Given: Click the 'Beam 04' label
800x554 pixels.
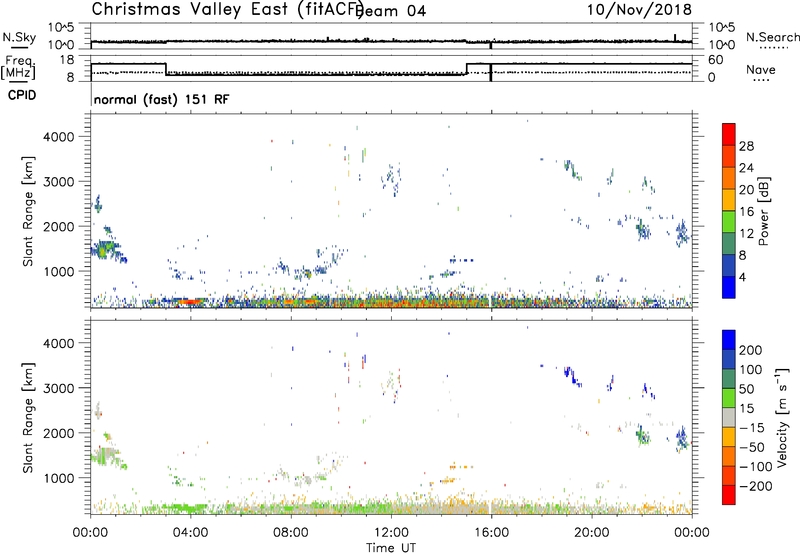Looking at the screenshot, I should 391,10.
